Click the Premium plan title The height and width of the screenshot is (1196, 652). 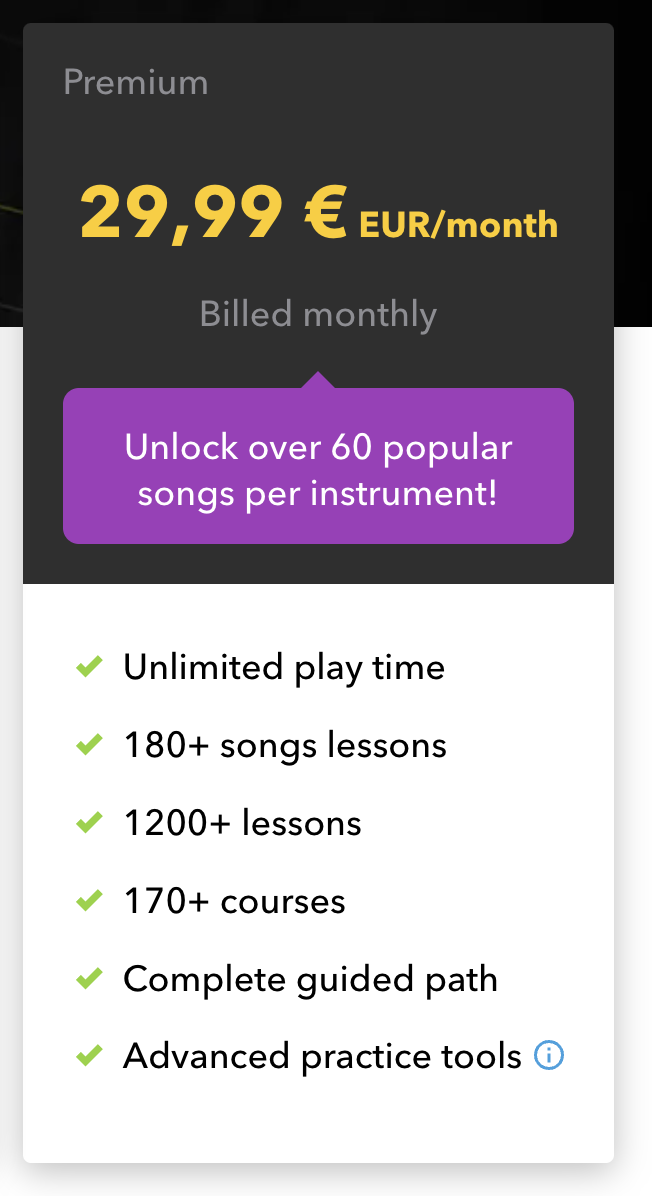(136, 82)
